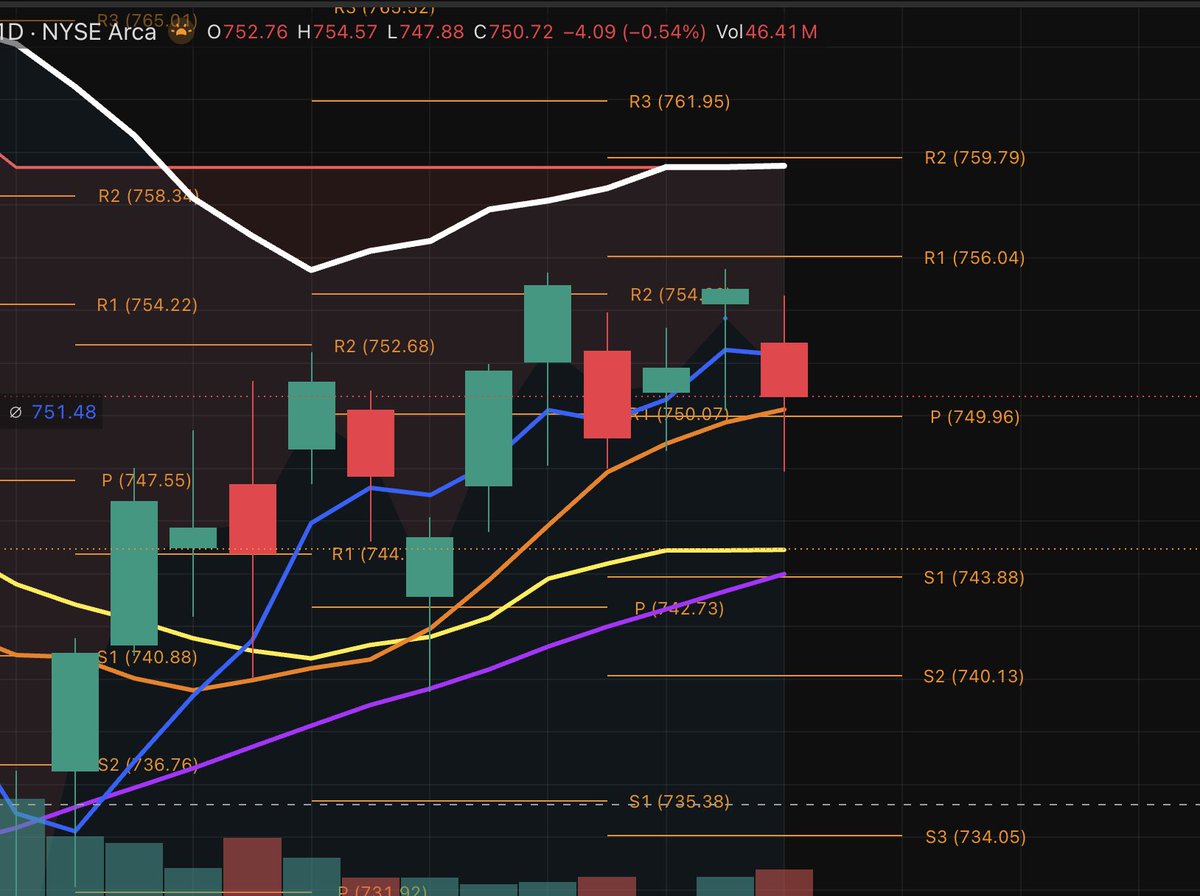Screen dimensions: 1200x896
Task: Click the R1 (750.07) pivot label
Action: [679, 413]
